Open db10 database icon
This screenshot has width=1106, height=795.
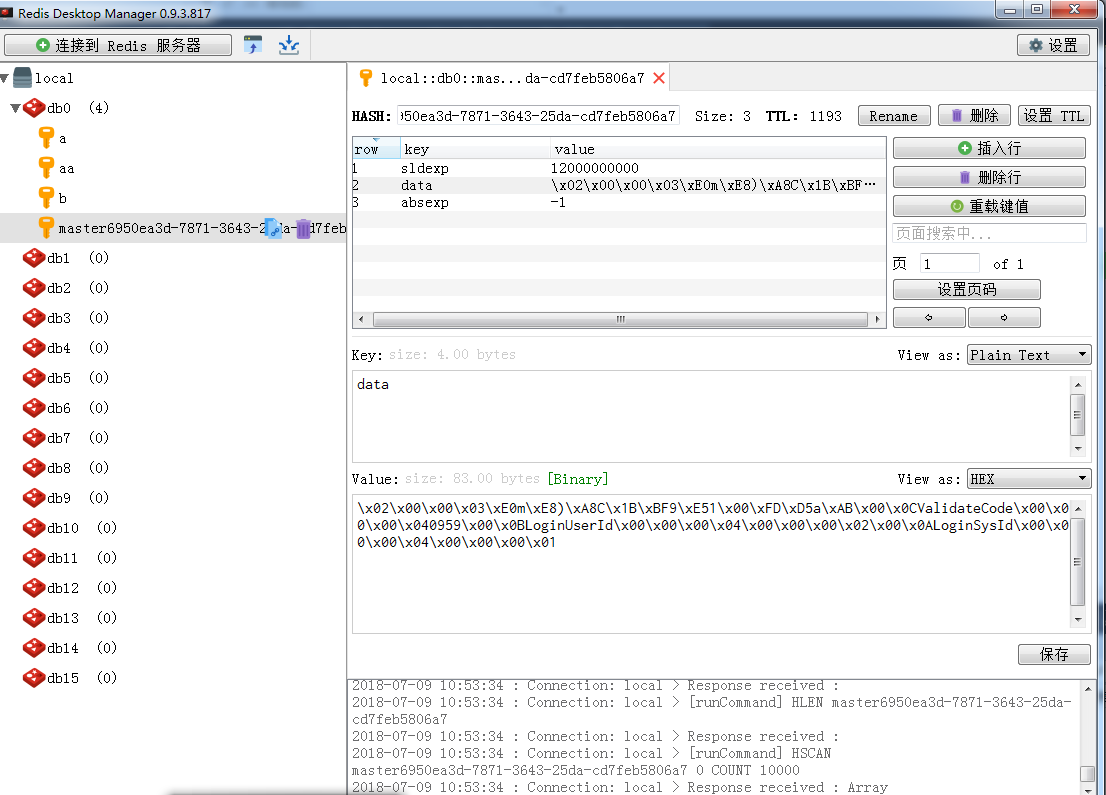[x=34, y=528]
